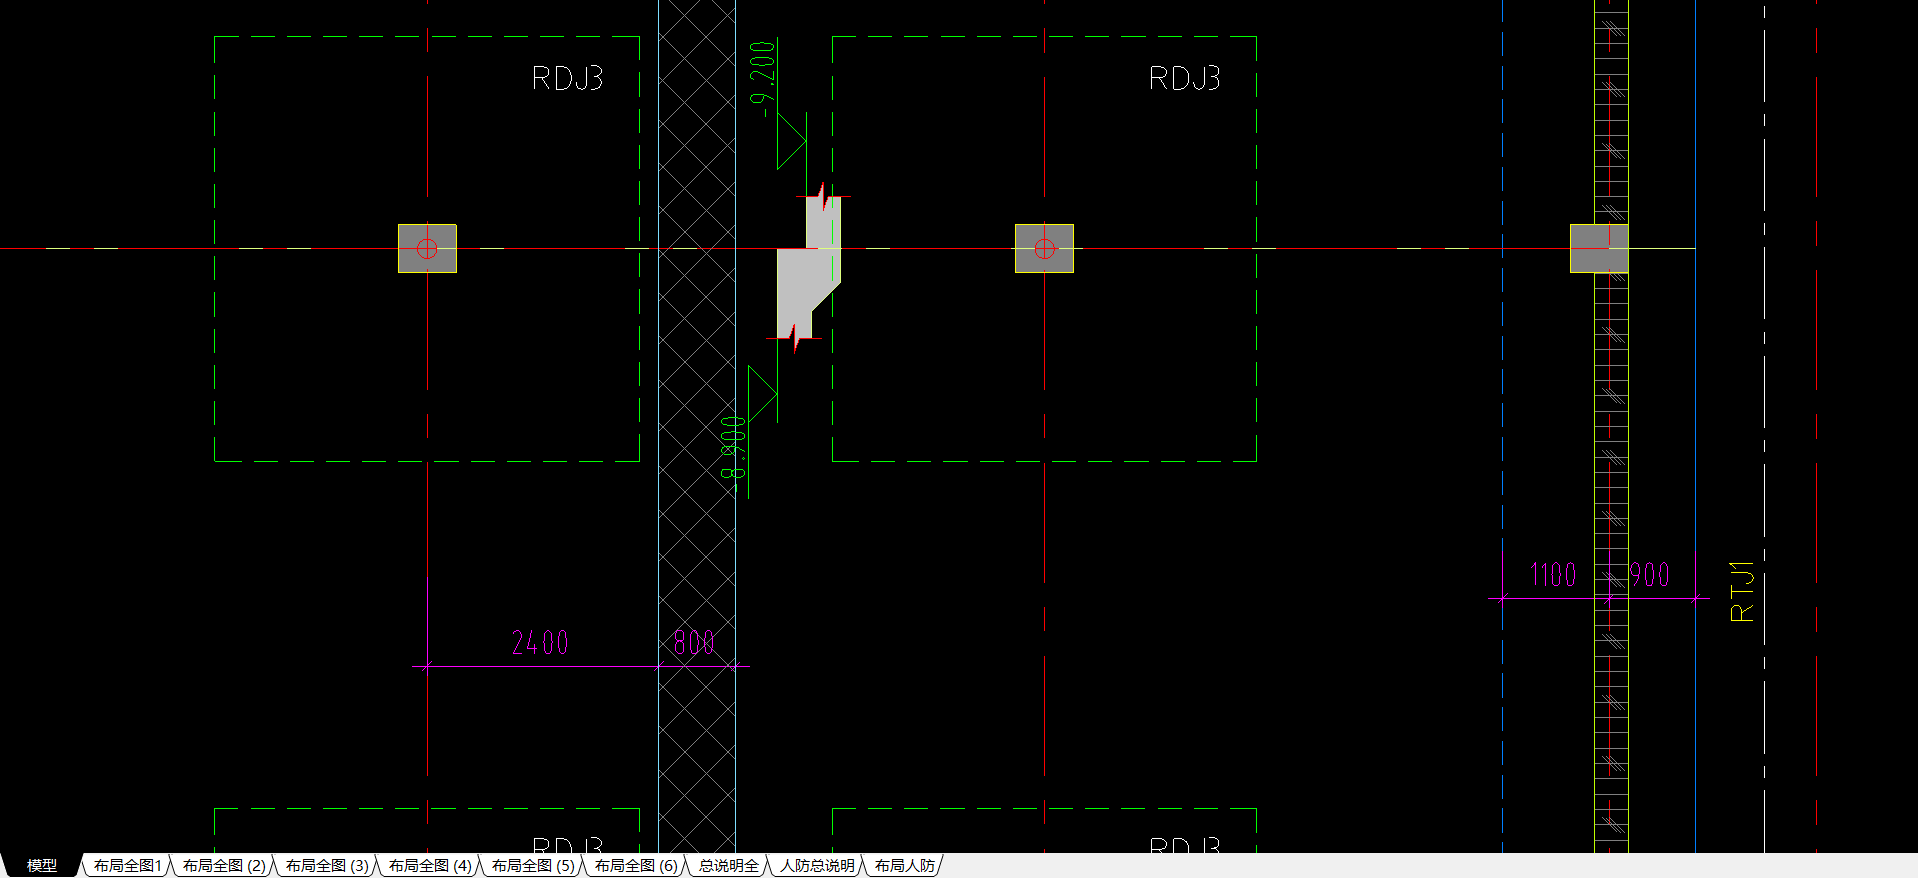Select the 1100 dimension text
This screenshot has width=1918, height=878.
click(1553, 574)
